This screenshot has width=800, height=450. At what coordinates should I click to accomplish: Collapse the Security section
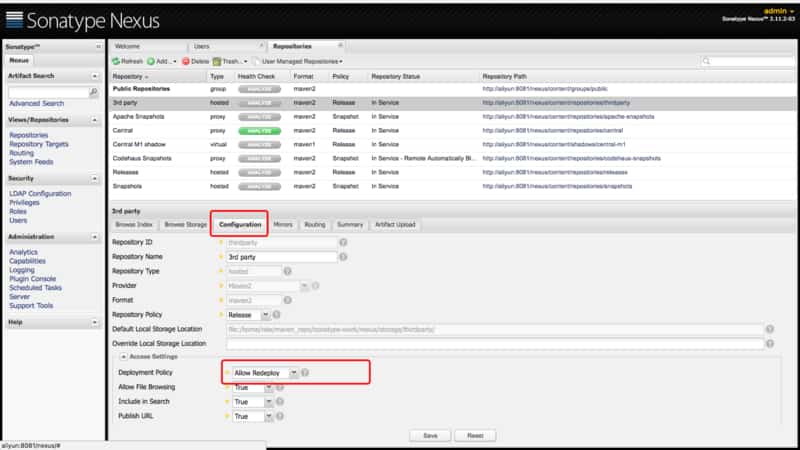[94, 179]
